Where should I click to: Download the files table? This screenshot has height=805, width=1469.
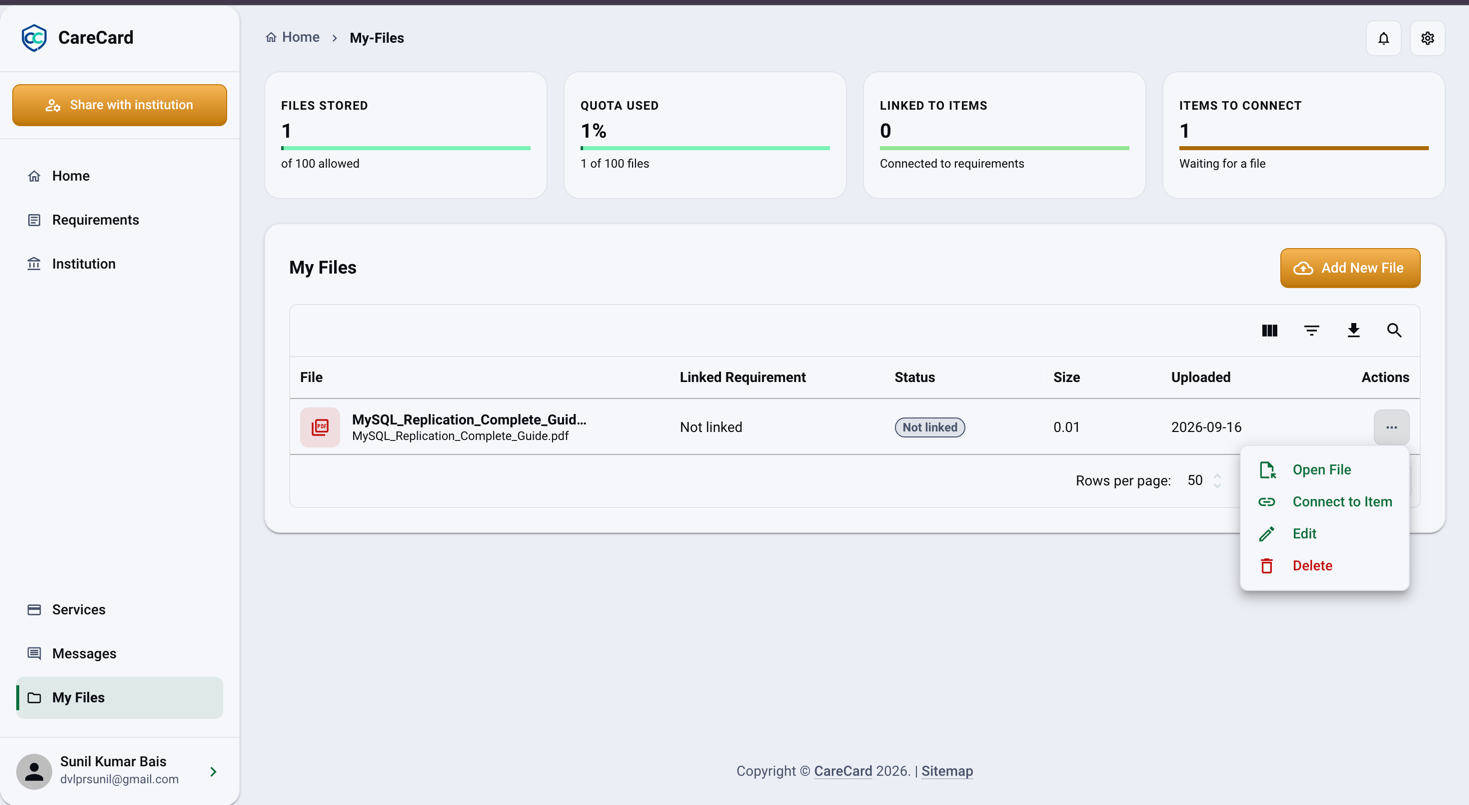coord(1354,331)
